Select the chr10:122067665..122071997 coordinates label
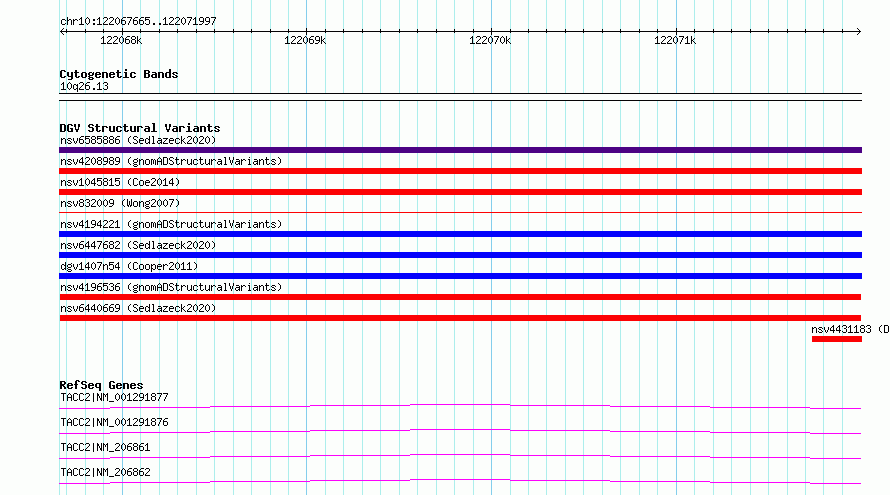The width and height of the screenshot is (890, 495). click(138, 21)
